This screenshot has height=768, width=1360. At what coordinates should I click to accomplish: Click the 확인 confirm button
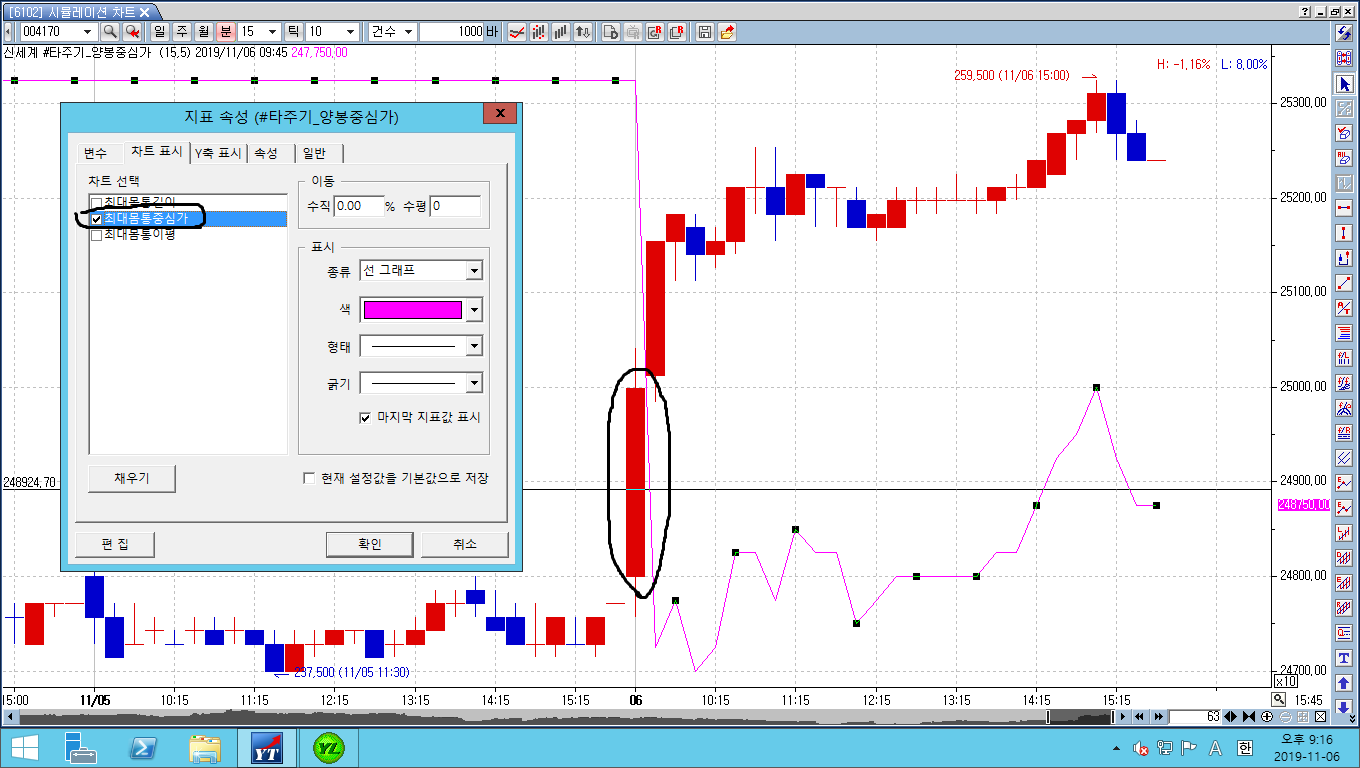click(369, 544)
